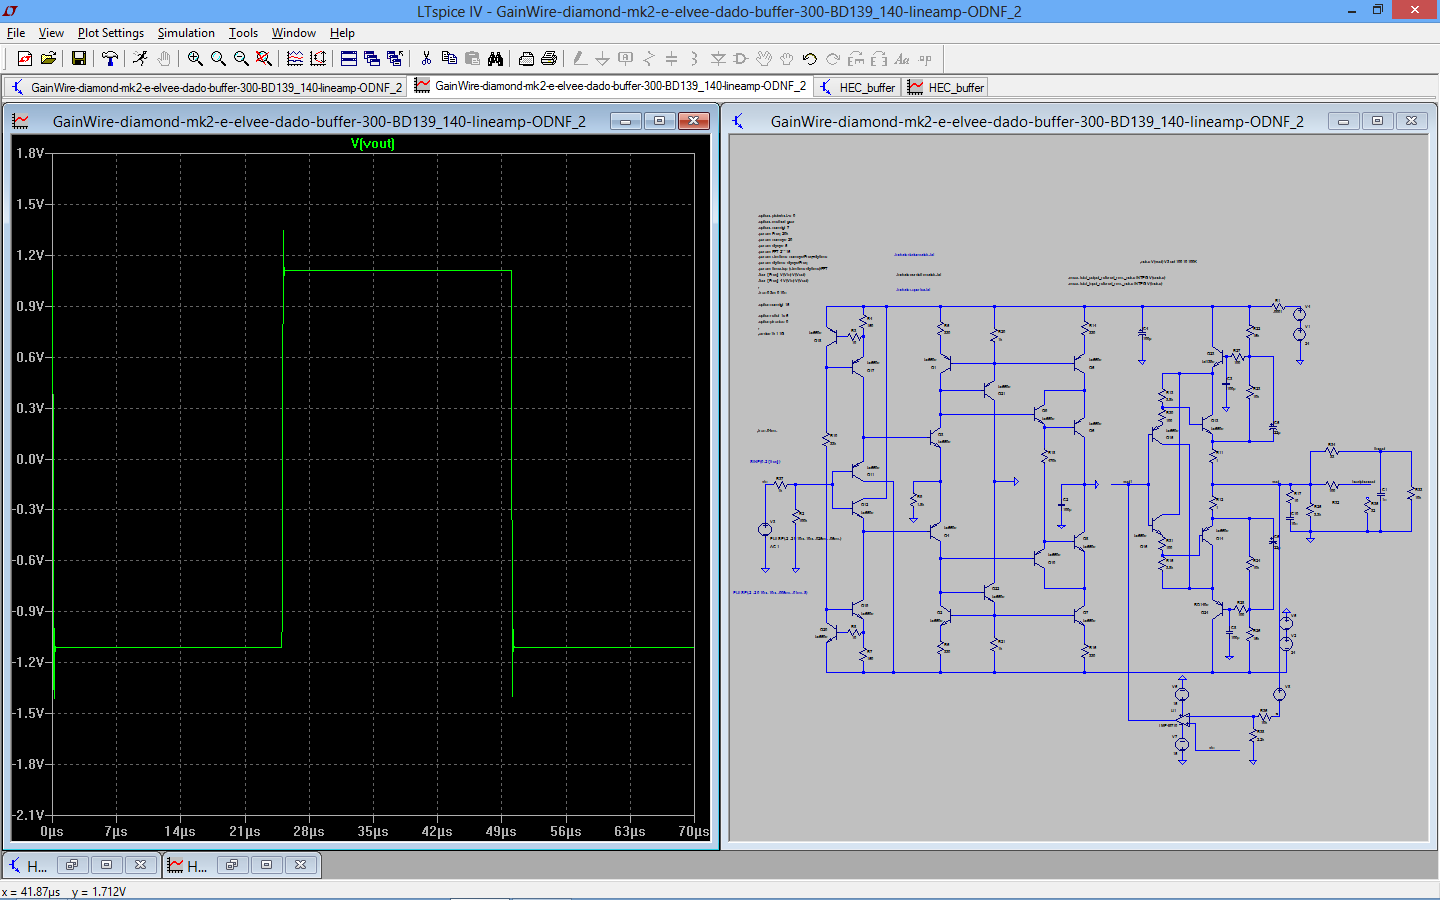
Task: Click the Print Setup icon
Action: coord(526,59)
